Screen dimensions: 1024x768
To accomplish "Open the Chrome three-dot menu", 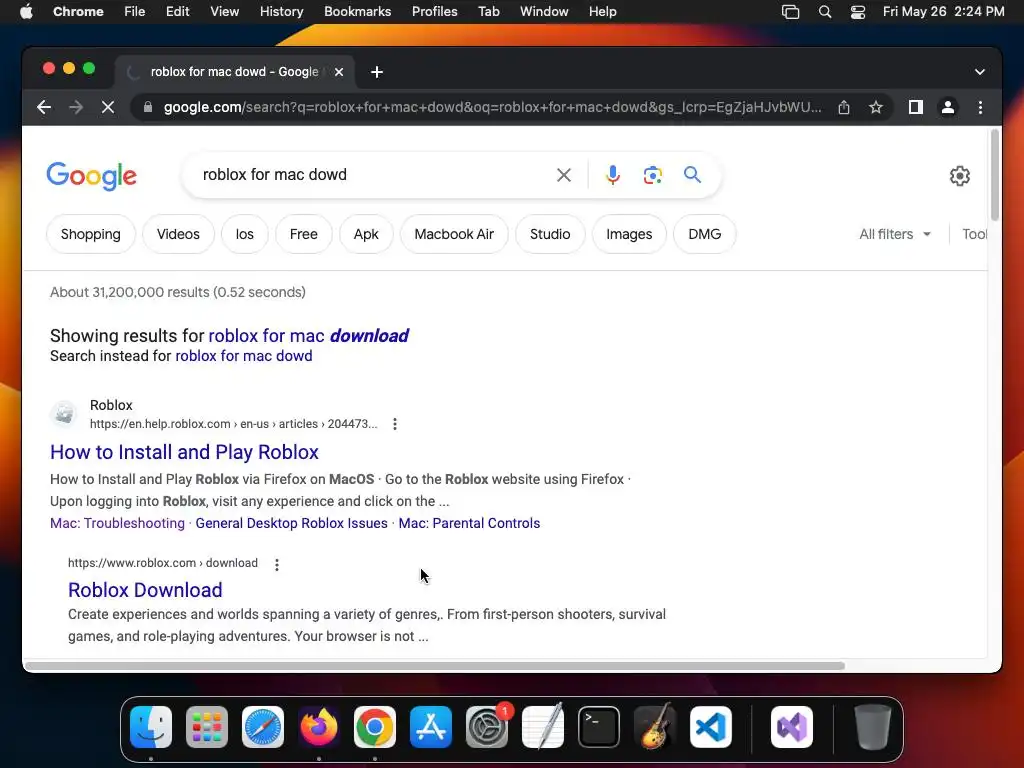I will [980, 107].
